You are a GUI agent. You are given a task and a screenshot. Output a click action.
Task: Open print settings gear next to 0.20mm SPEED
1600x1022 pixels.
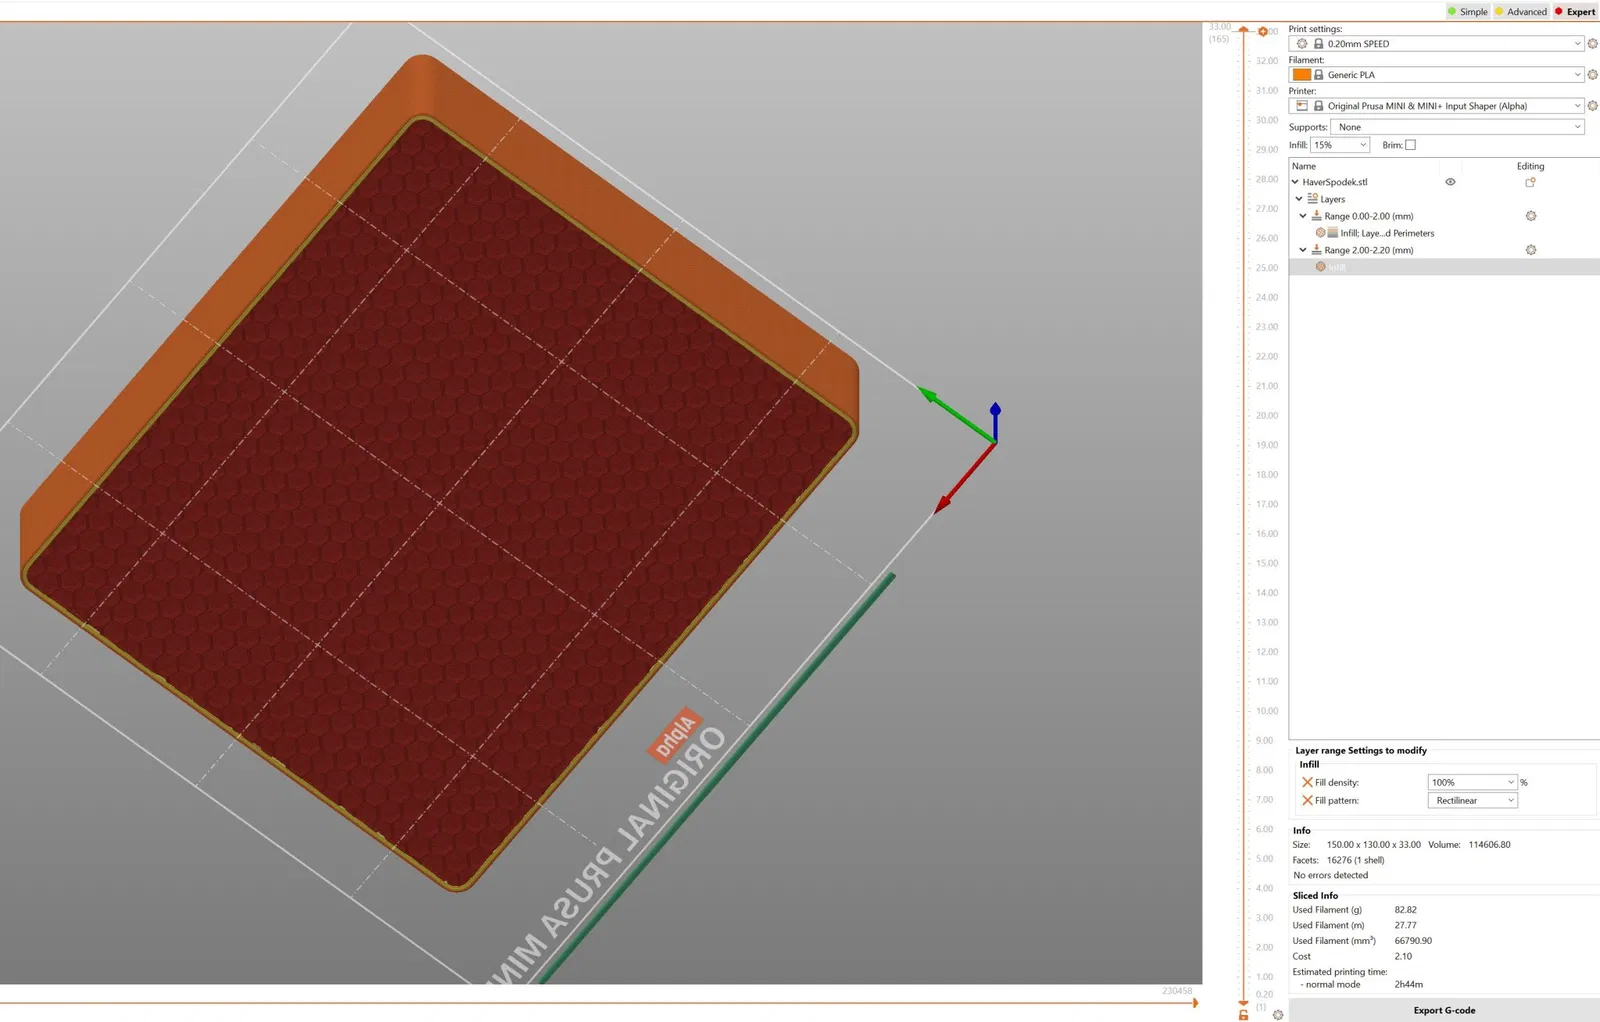pos(1593,44)
